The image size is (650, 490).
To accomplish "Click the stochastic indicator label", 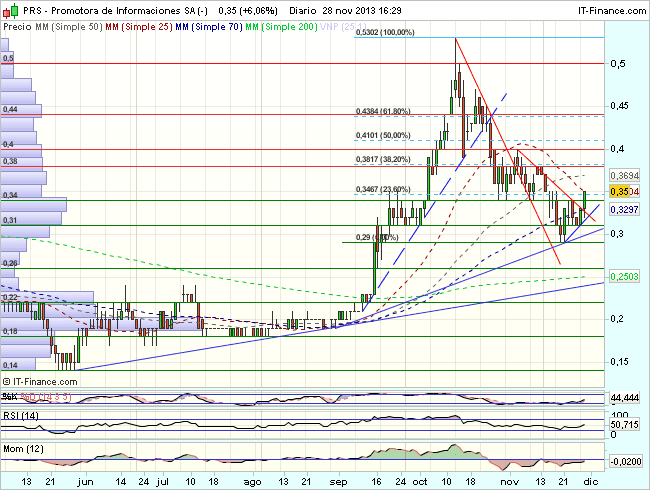I will pyautogui.click(x=37, y=397).
